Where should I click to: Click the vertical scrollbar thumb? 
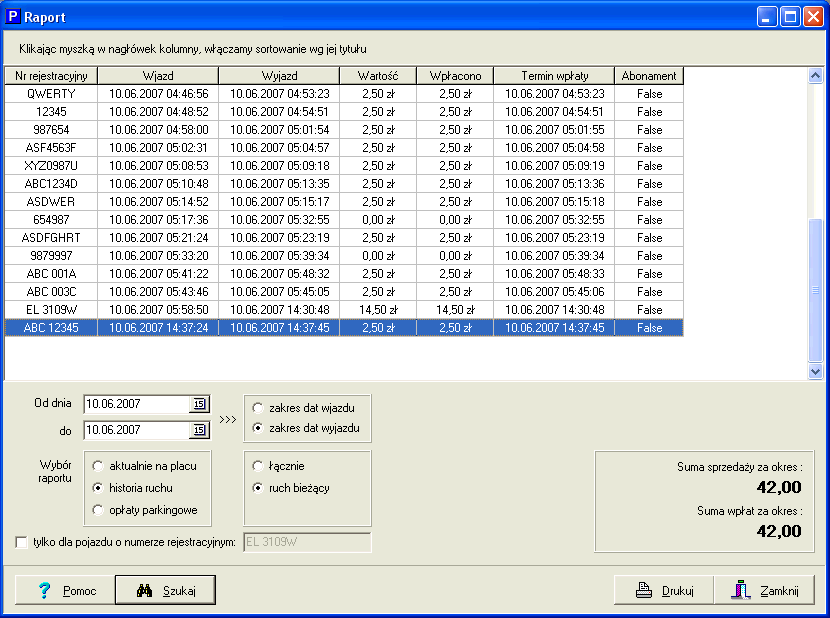pos(815,290)
